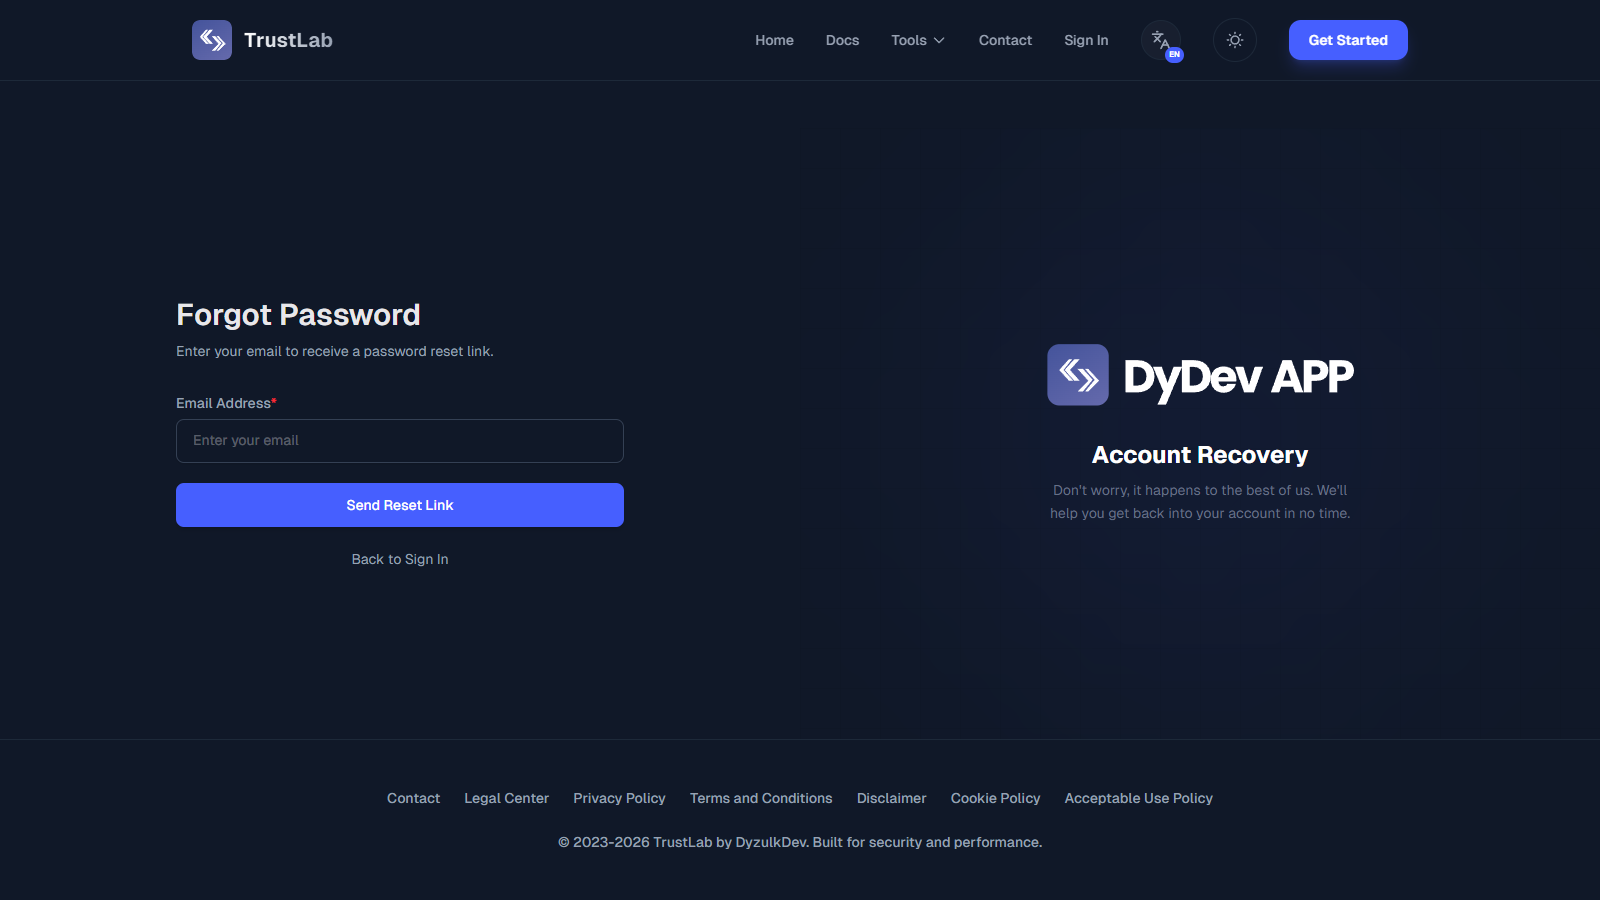Click the Enter your email input field
1600x900 pixels.
(399, 440)
